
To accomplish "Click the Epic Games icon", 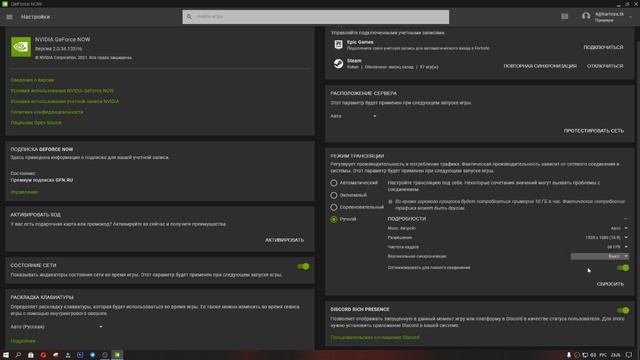I will coord(338,44).
